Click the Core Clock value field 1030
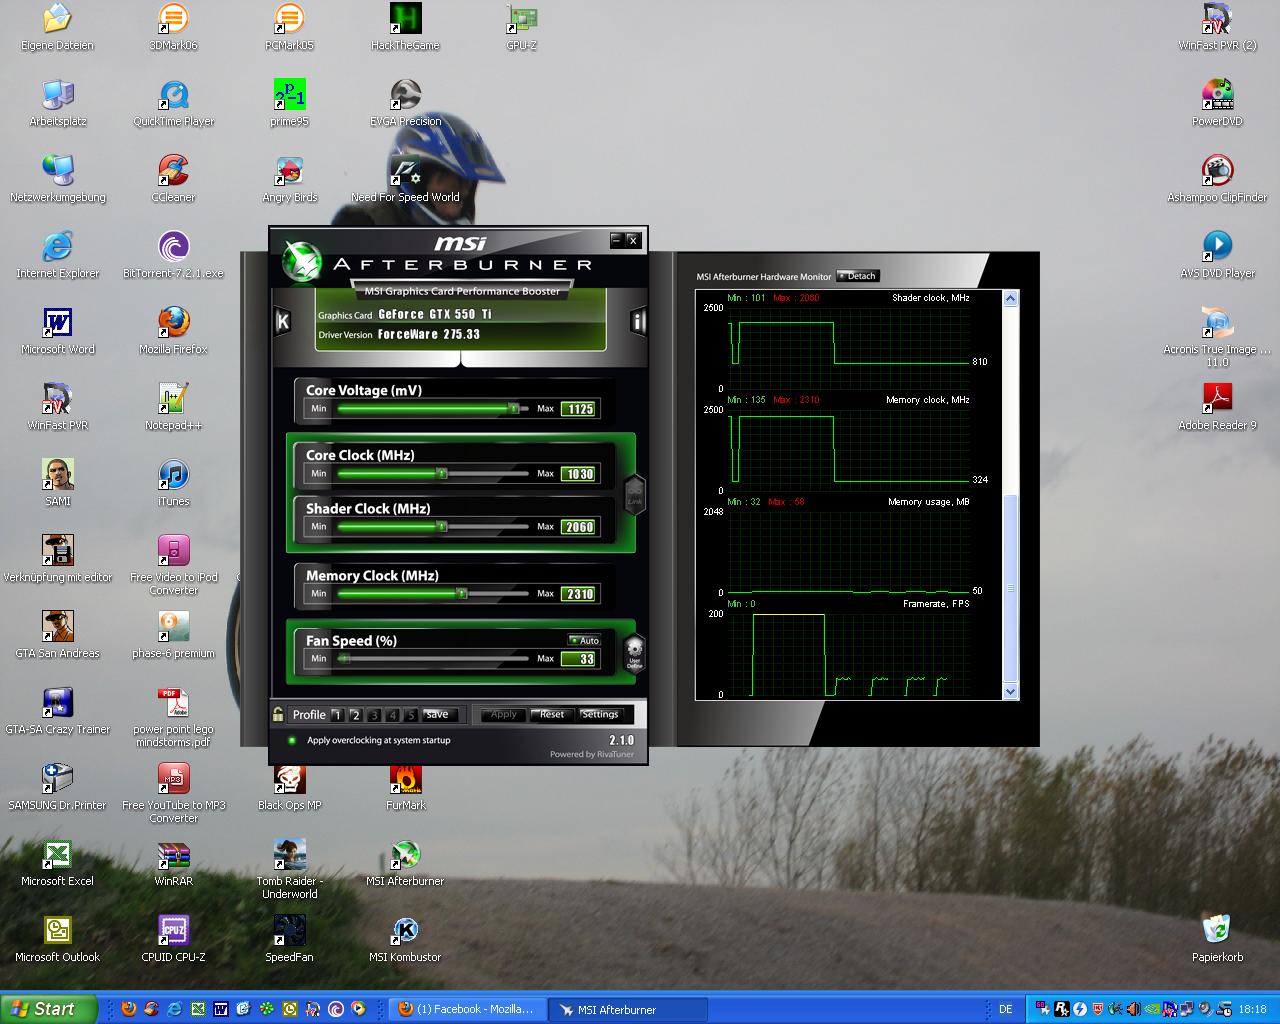 (x=578, y=474)
